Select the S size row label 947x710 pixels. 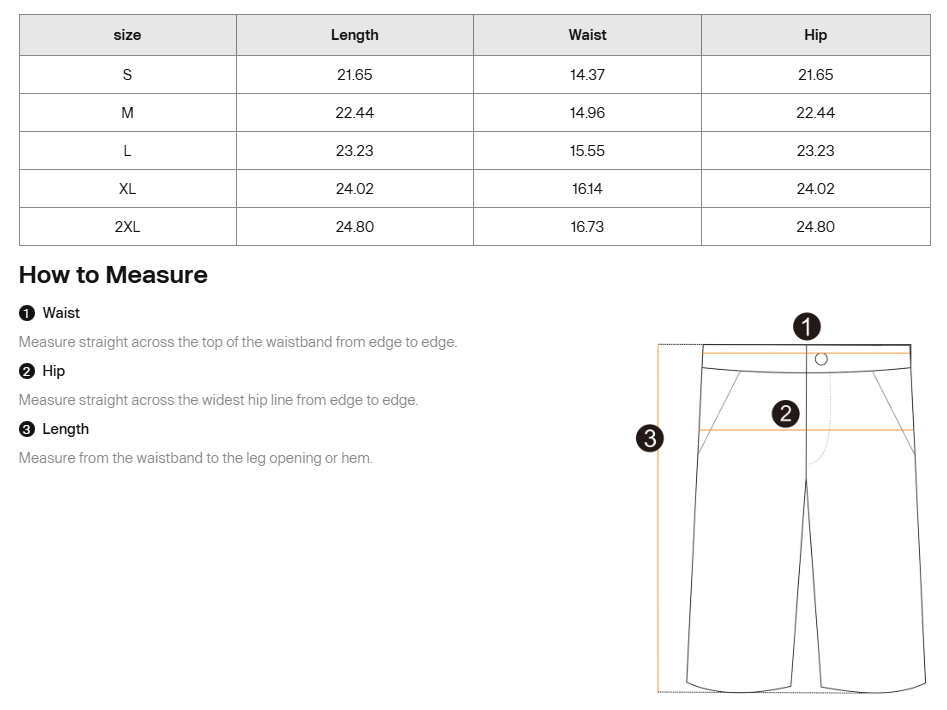[127, 75]
